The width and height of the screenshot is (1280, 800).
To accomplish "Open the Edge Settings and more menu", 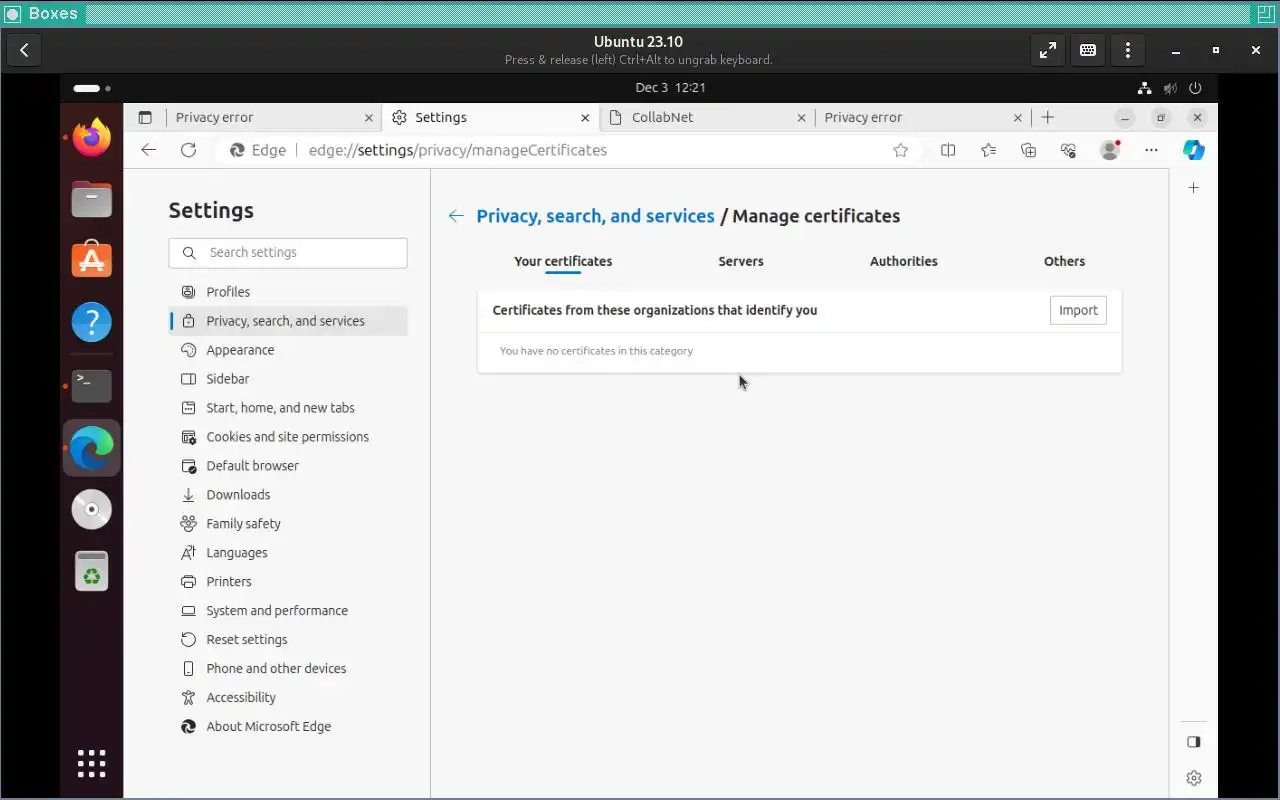I will point(1151,150).
